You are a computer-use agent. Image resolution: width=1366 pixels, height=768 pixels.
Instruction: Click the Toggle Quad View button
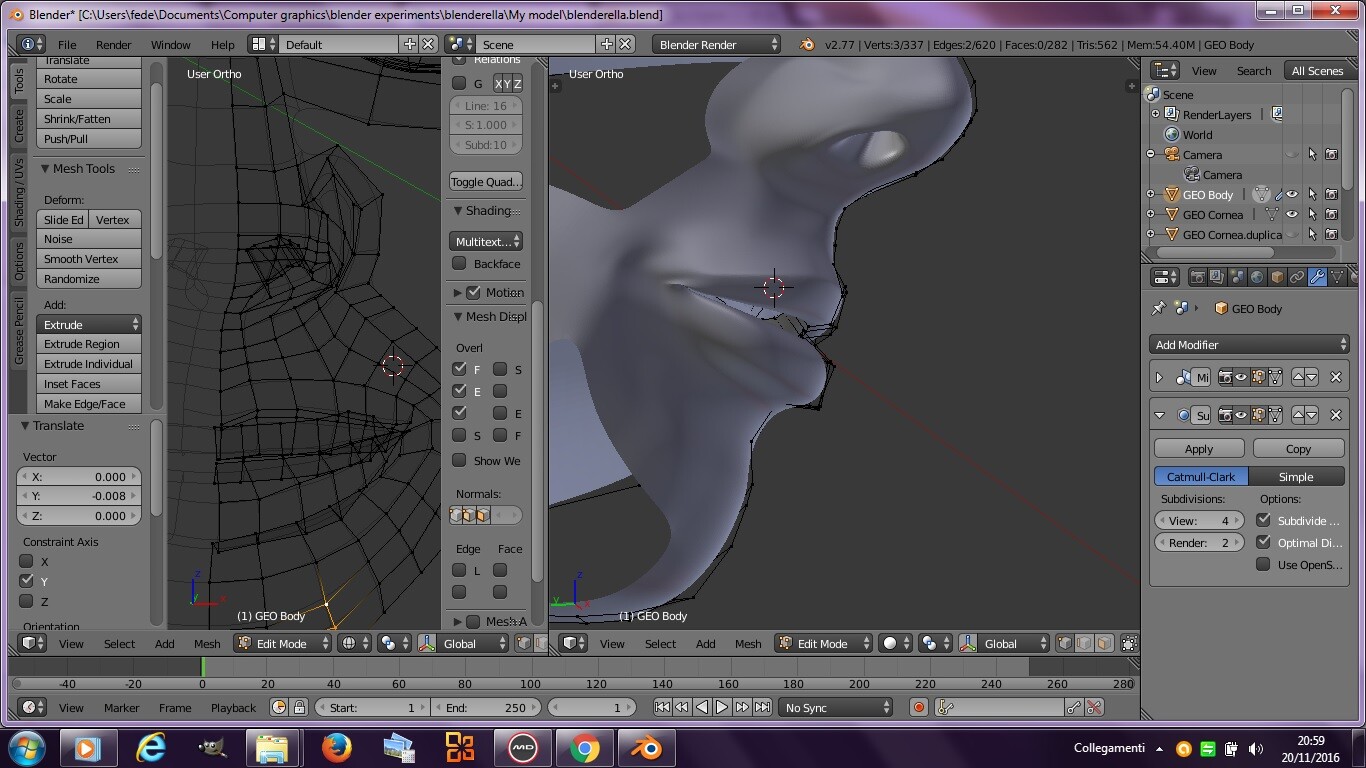click(486, 182)
